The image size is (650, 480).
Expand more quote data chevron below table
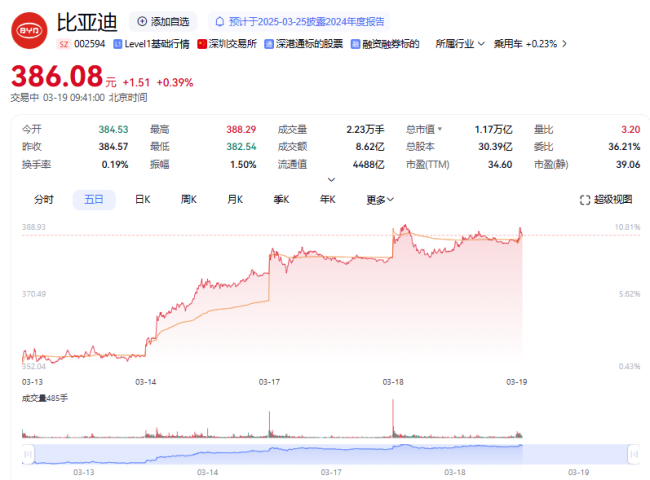[331, 180]
